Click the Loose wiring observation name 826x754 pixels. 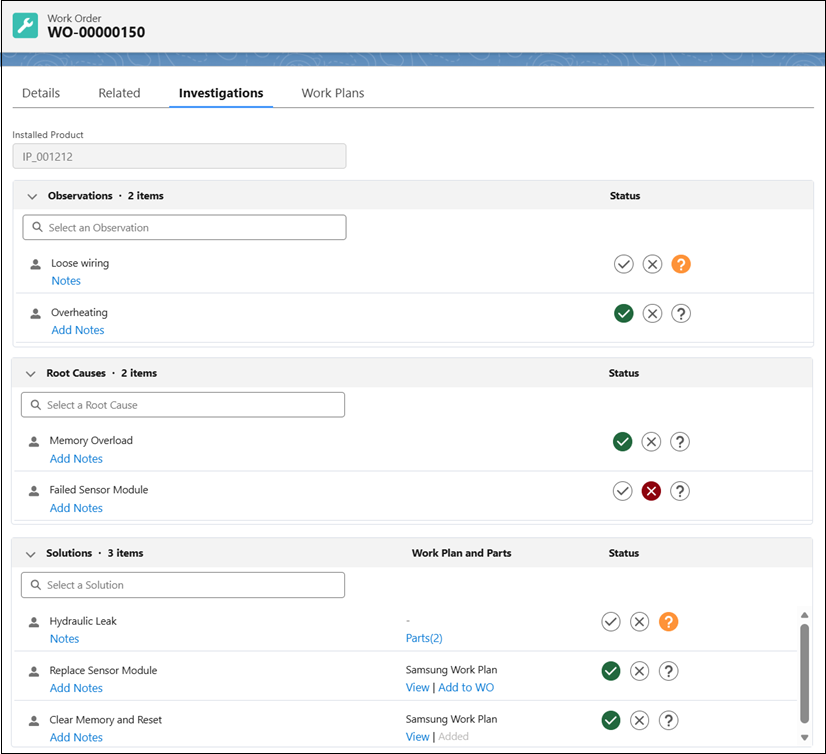(80, 263)
